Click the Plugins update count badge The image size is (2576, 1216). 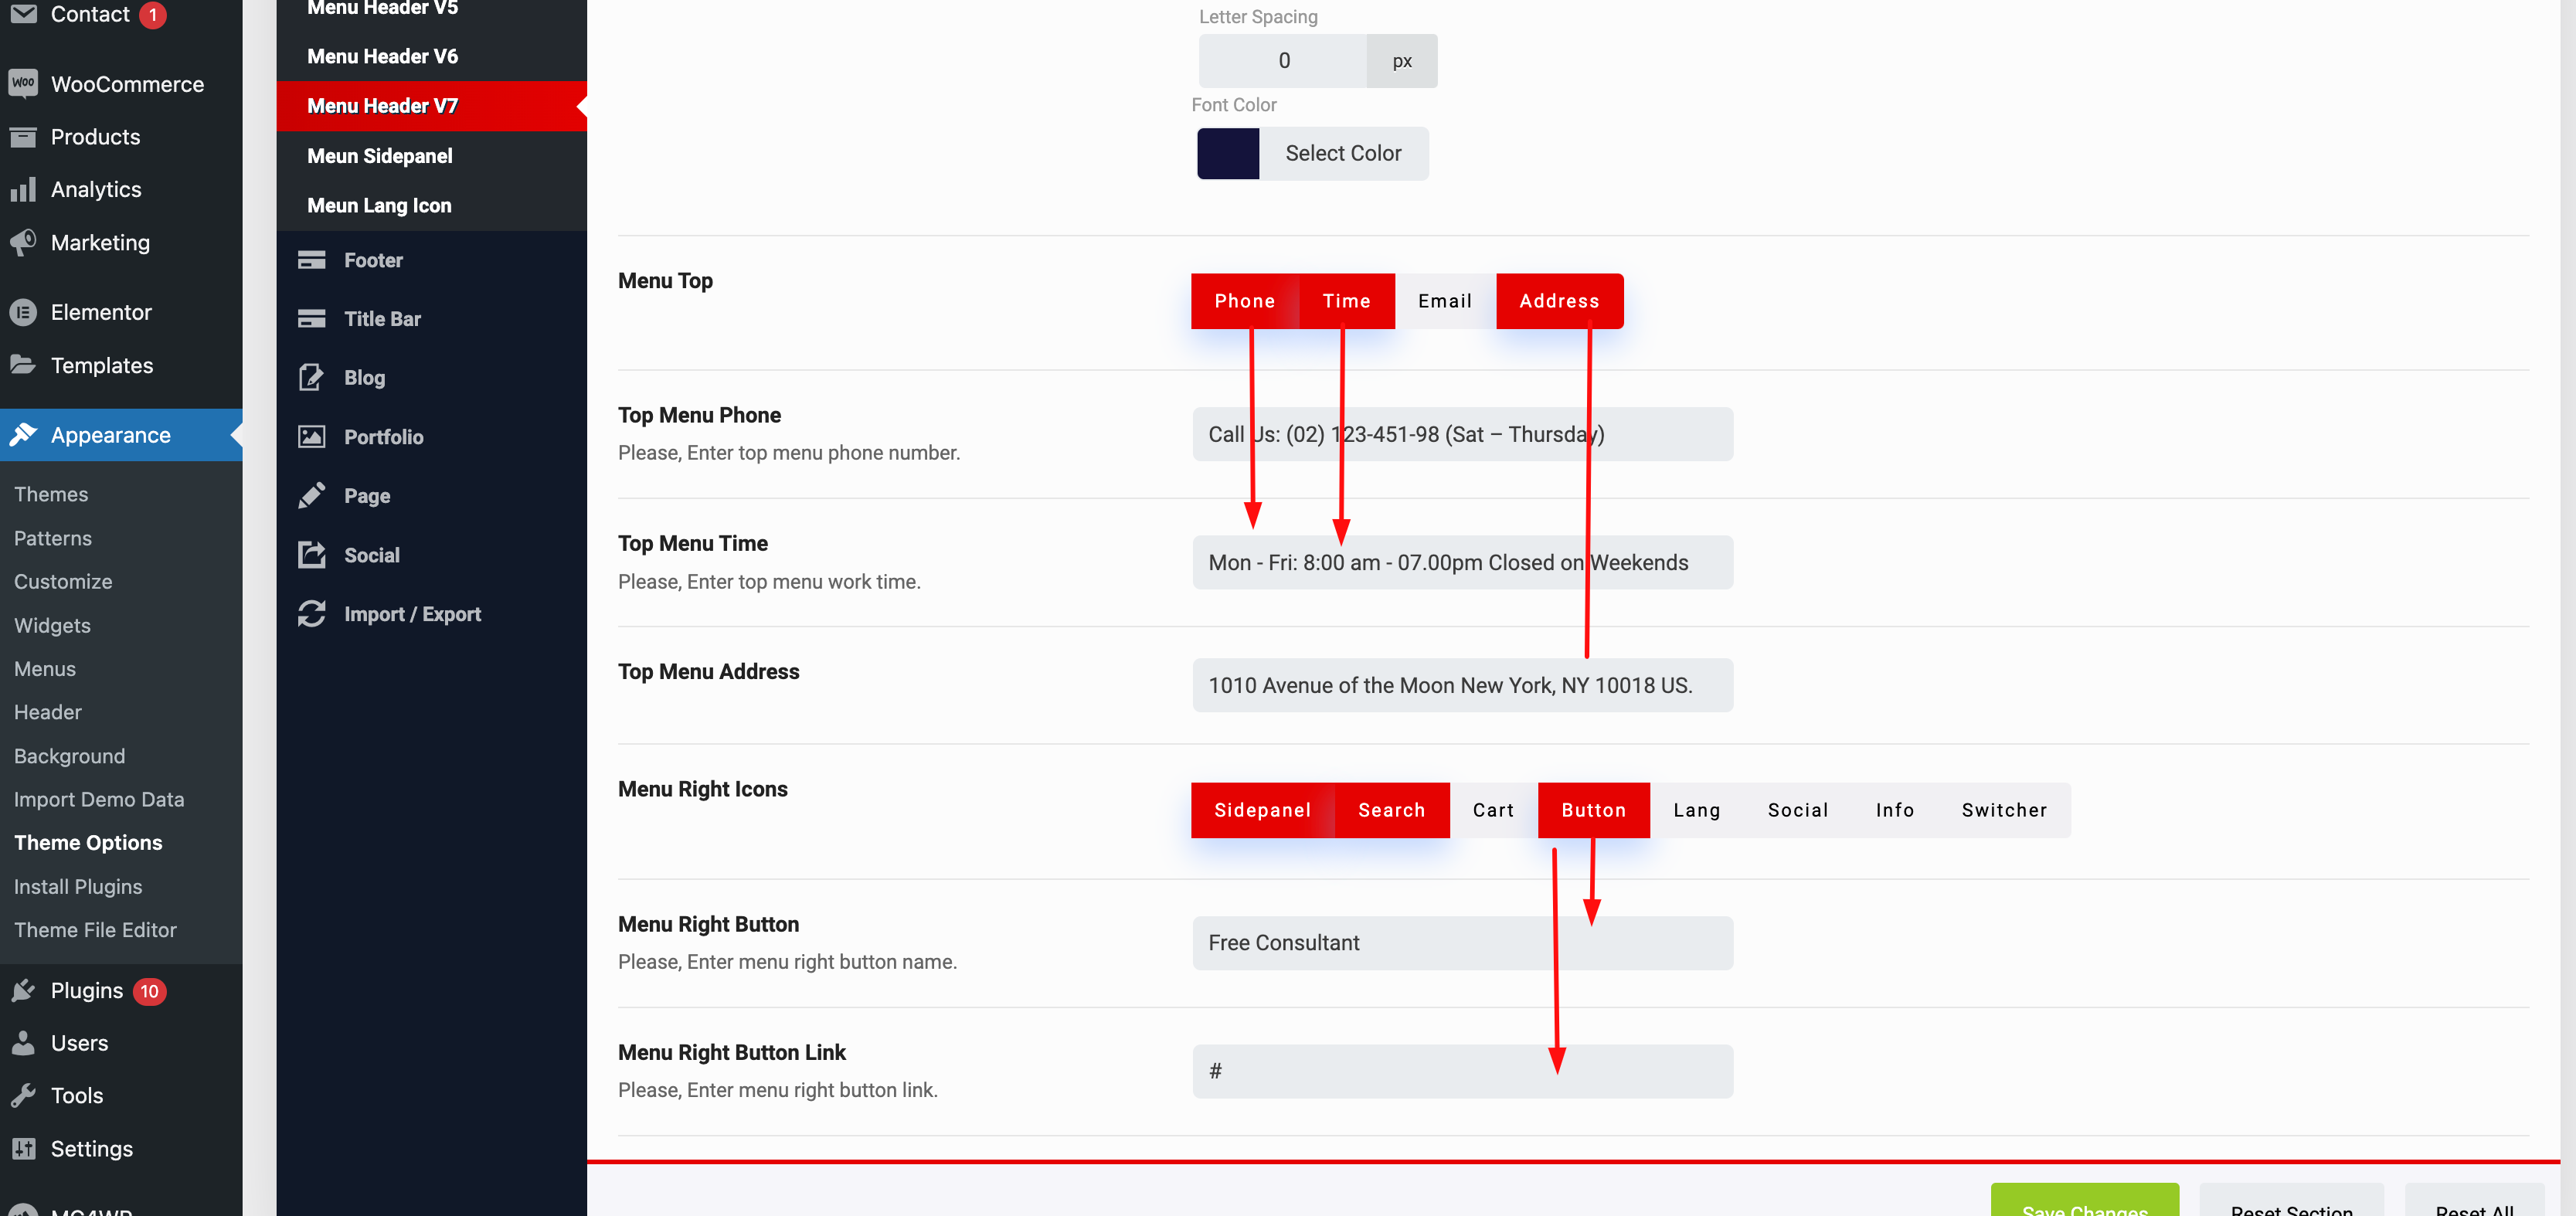click(x=149, y=991)
